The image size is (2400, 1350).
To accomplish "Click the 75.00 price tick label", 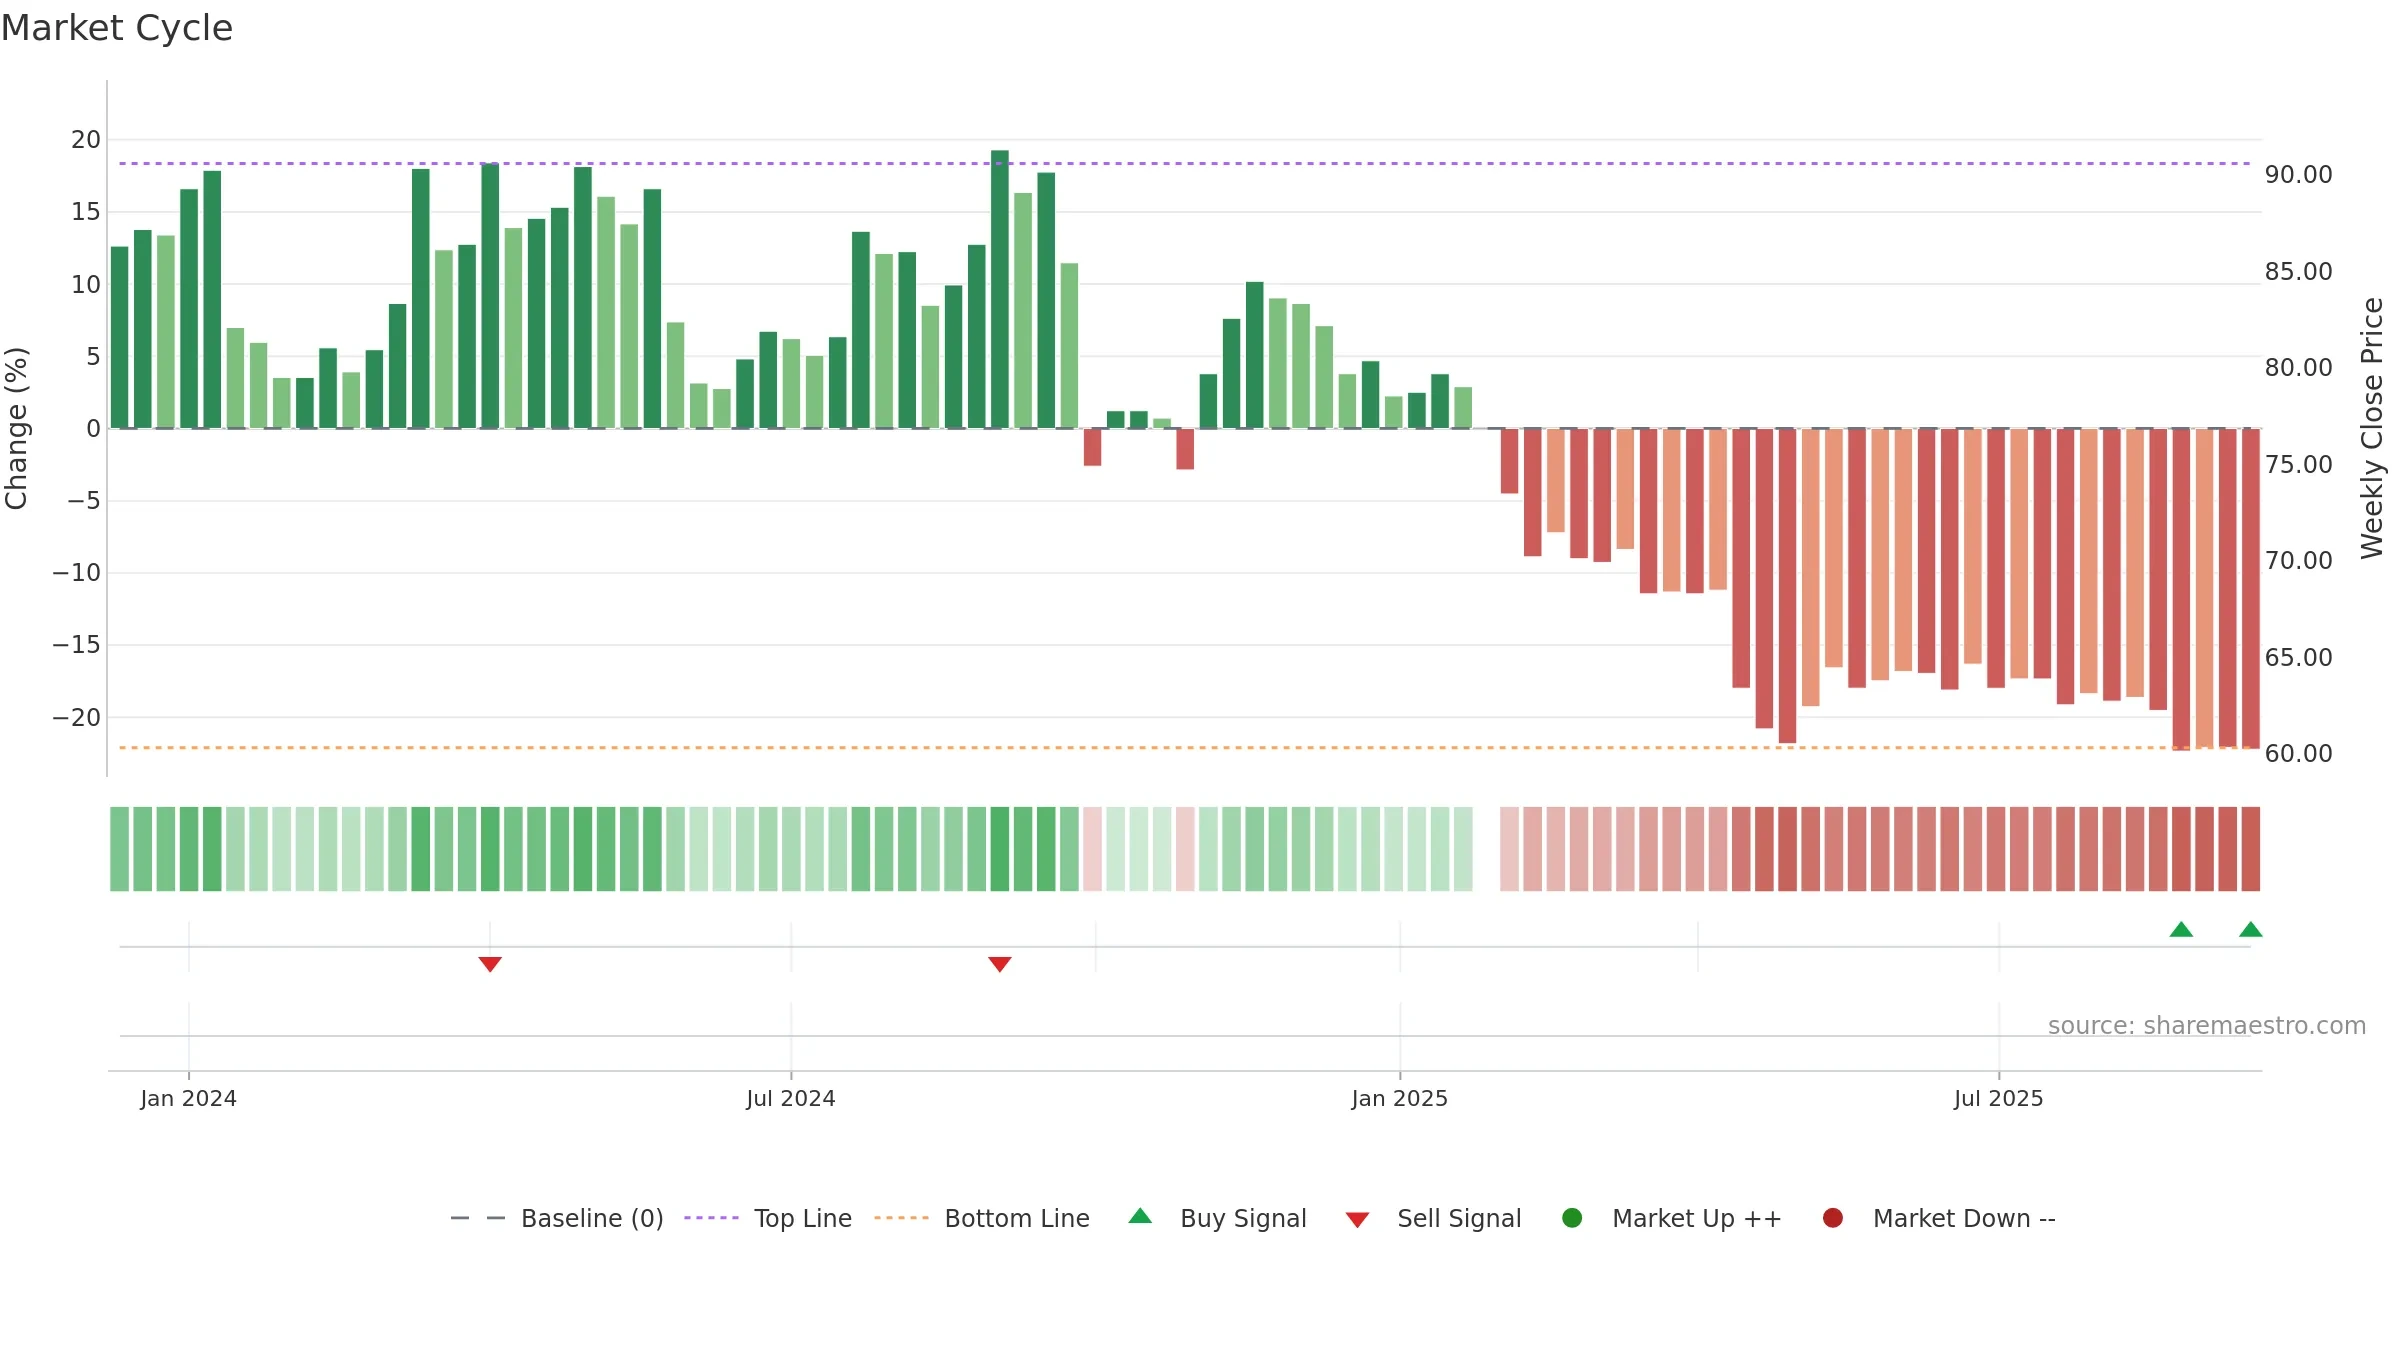I will tap(2298, 465).
